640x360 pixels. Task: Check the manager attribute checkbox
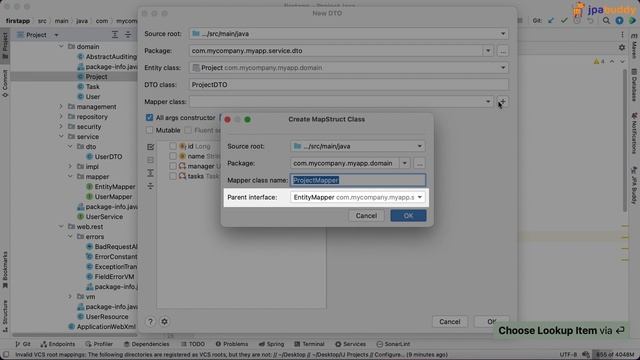point(173,166)
